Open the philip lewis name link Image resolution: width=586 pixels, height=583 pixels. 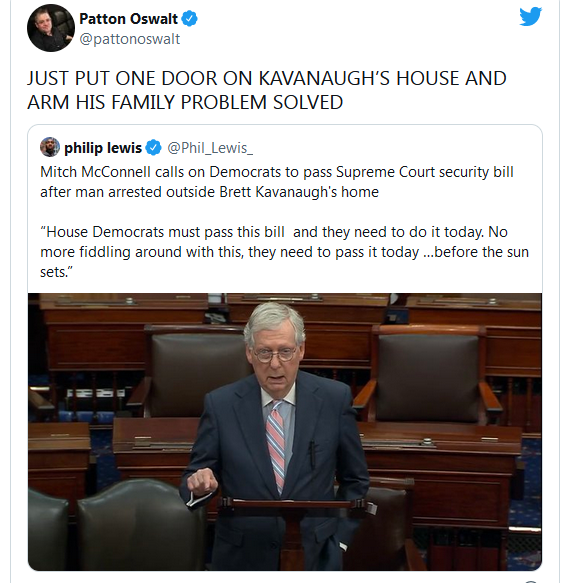click(x=103, y=148)
